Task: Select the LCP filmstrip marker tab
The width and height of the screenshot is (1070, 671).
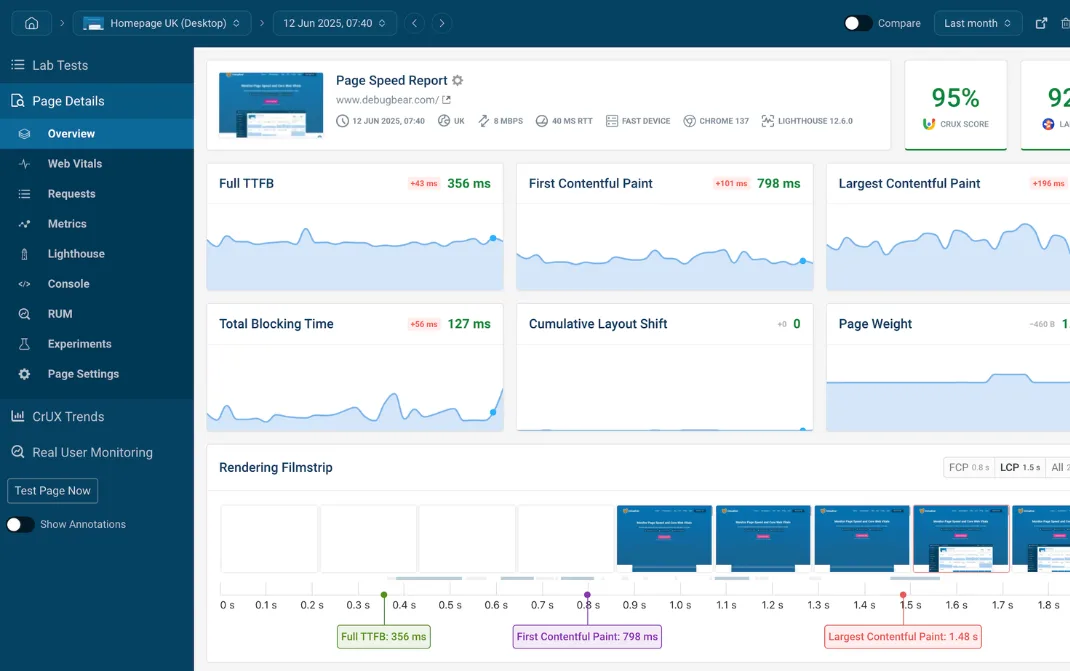Action: coord(1018,466)
